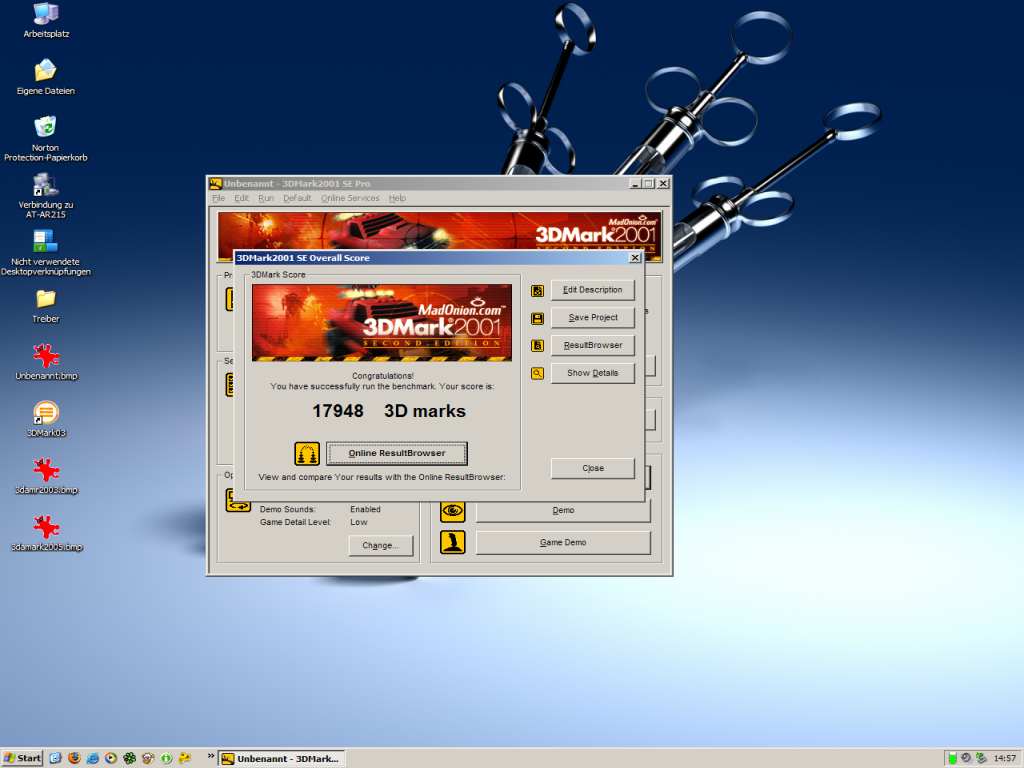
Task: Open the File menu
Action: [x=218, y=198]
